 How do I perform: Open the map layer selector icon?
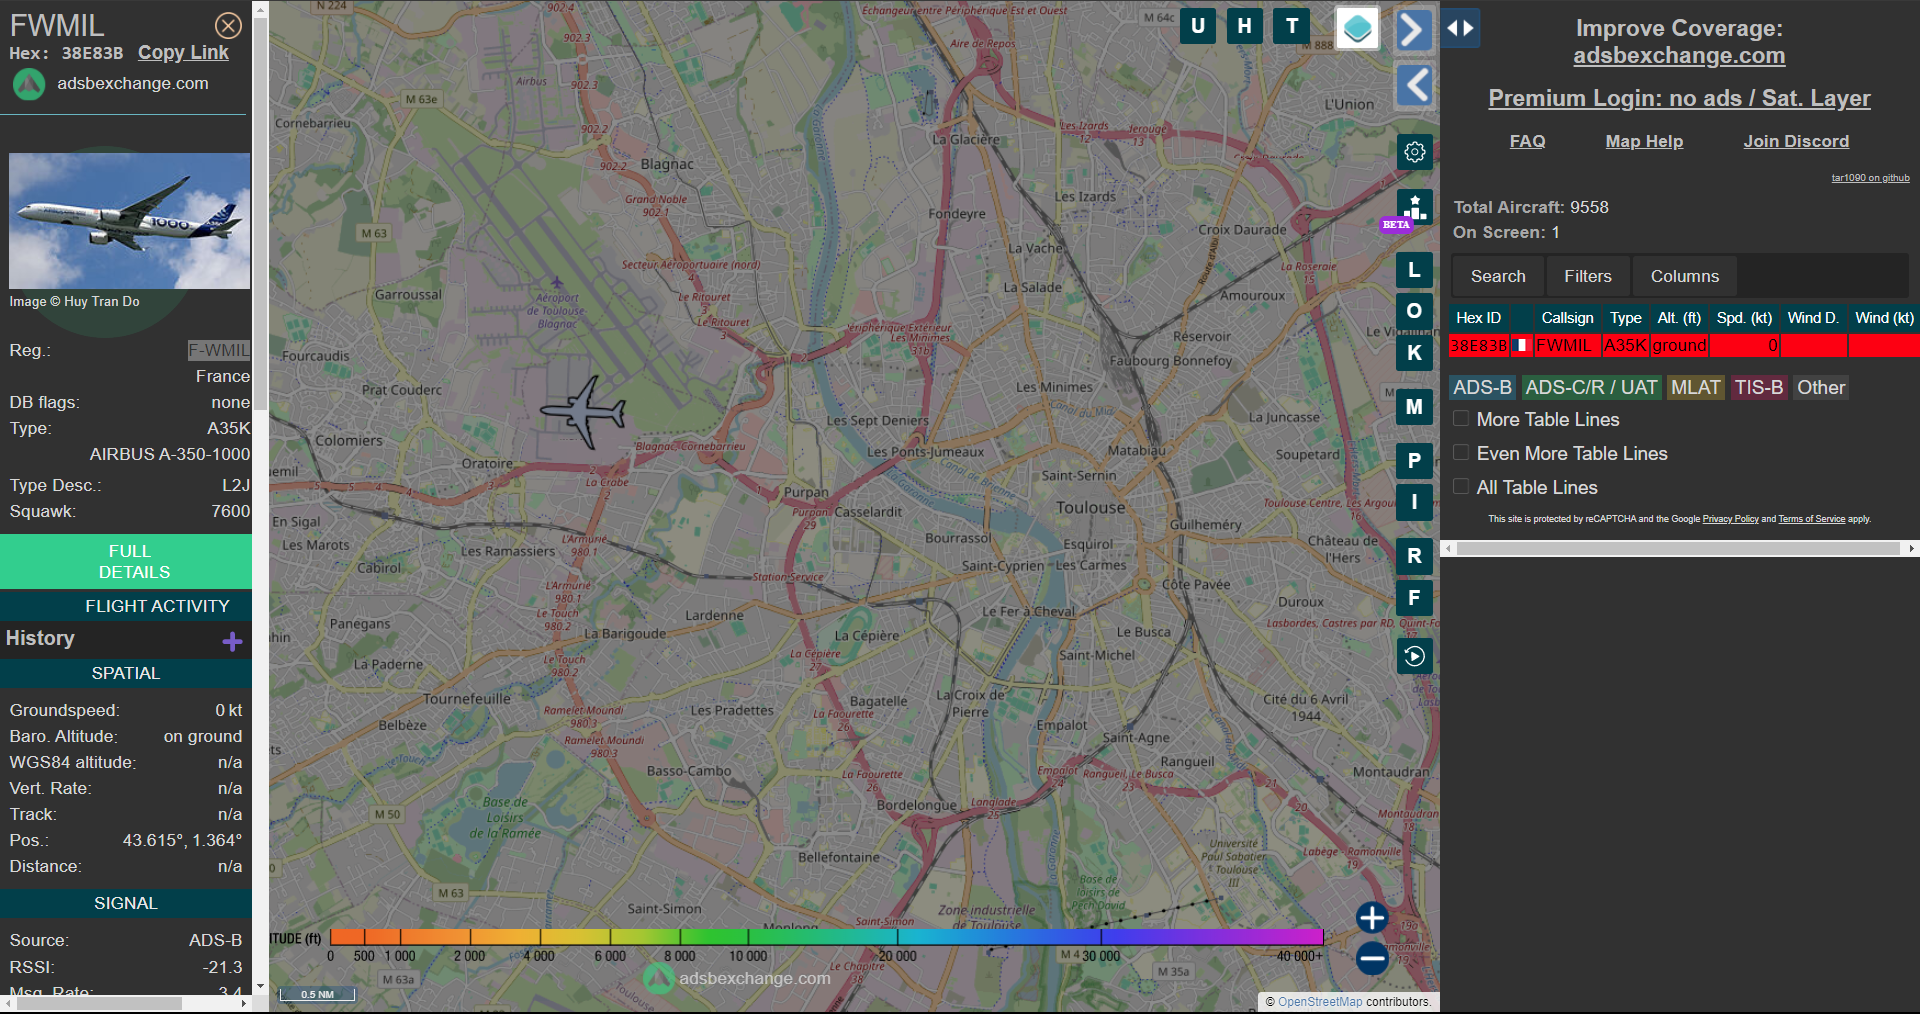tap(1357, 28)
